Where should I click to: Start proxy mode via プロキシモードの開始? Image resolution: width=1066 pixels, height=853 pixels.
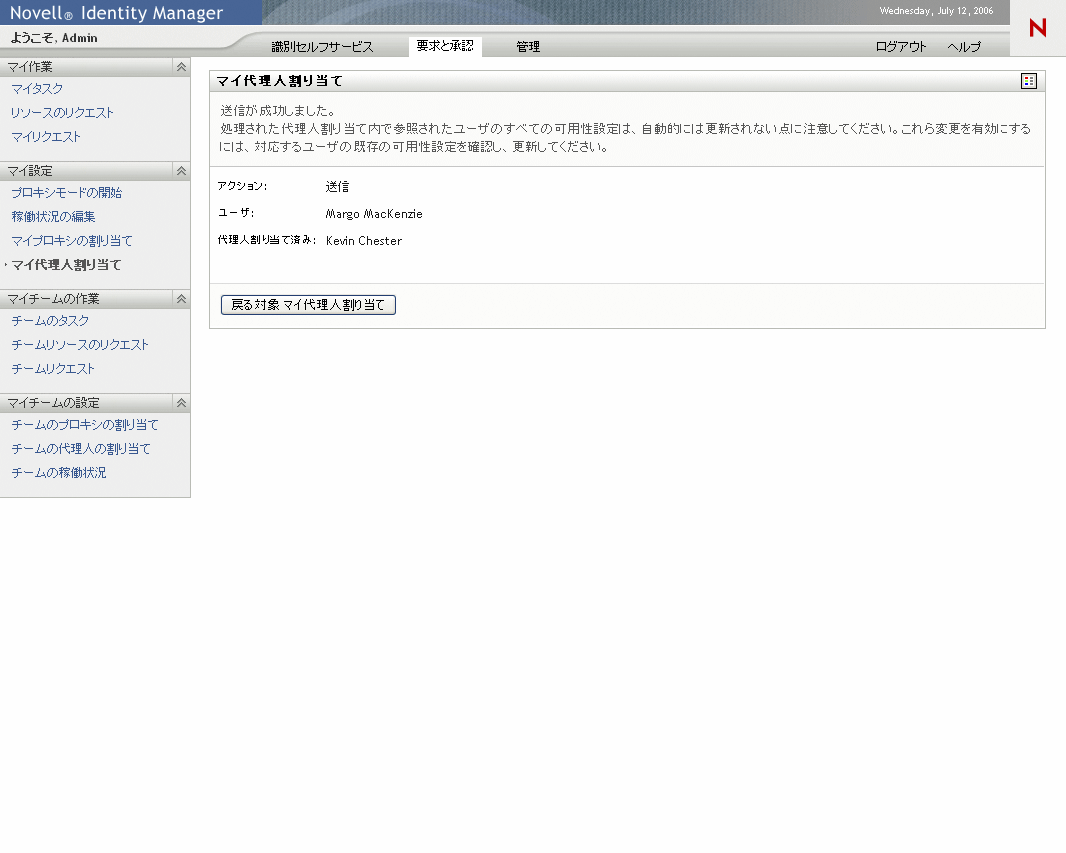click(x=67, y=192)
